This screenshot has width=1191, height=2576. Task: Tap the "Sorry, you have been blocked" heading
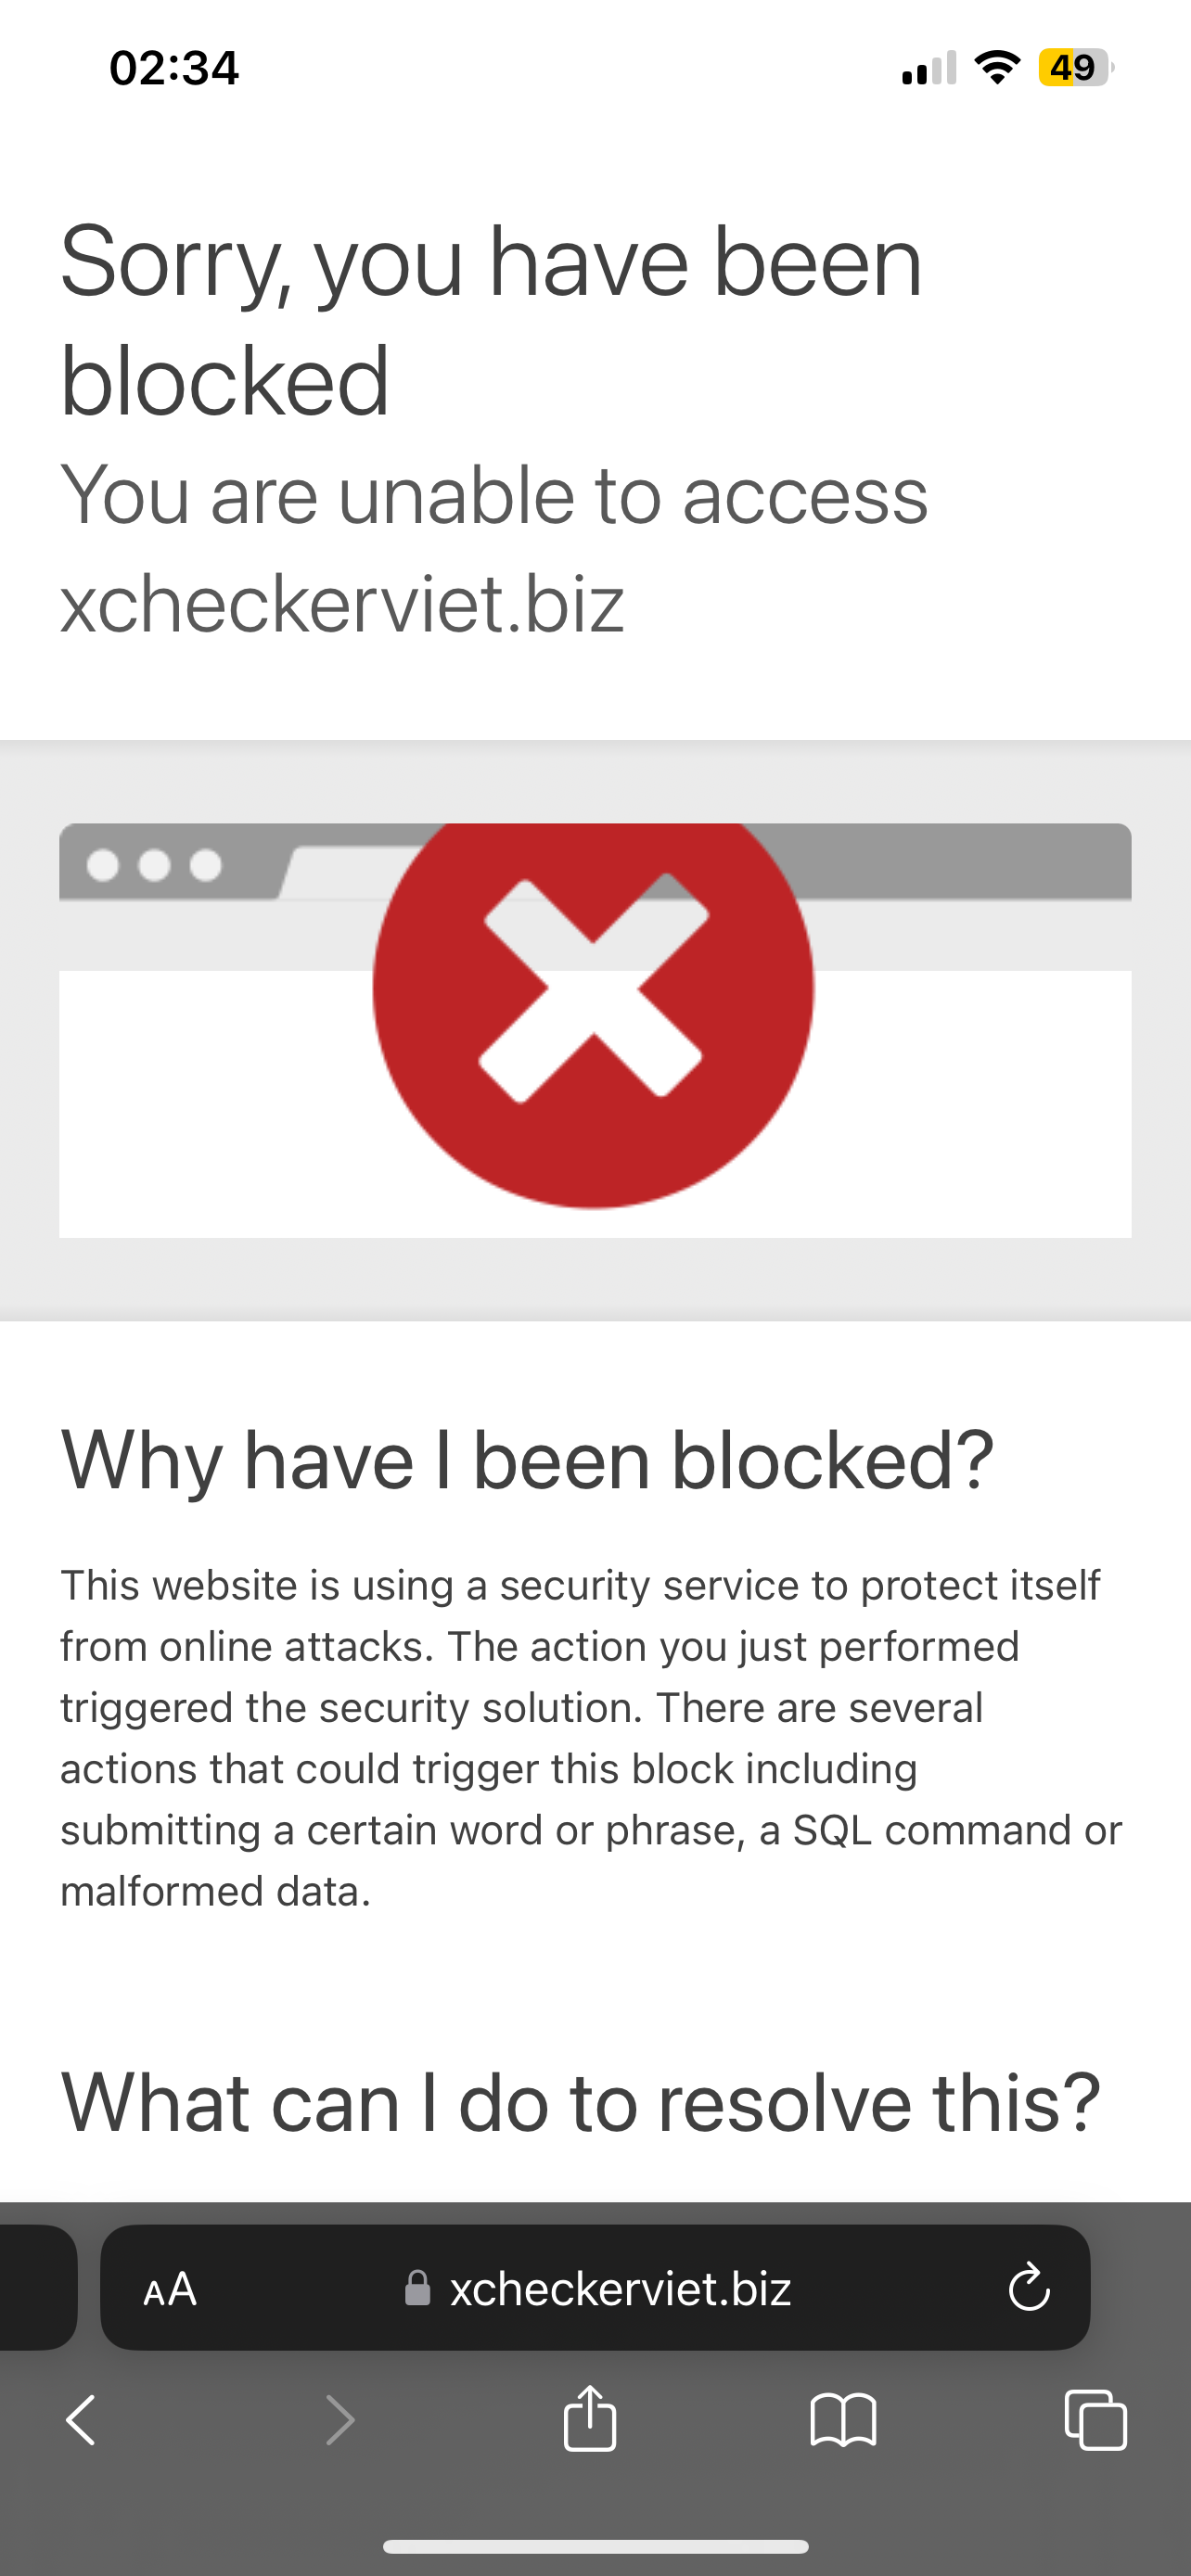pyautogui.click(x=490, y=320)
